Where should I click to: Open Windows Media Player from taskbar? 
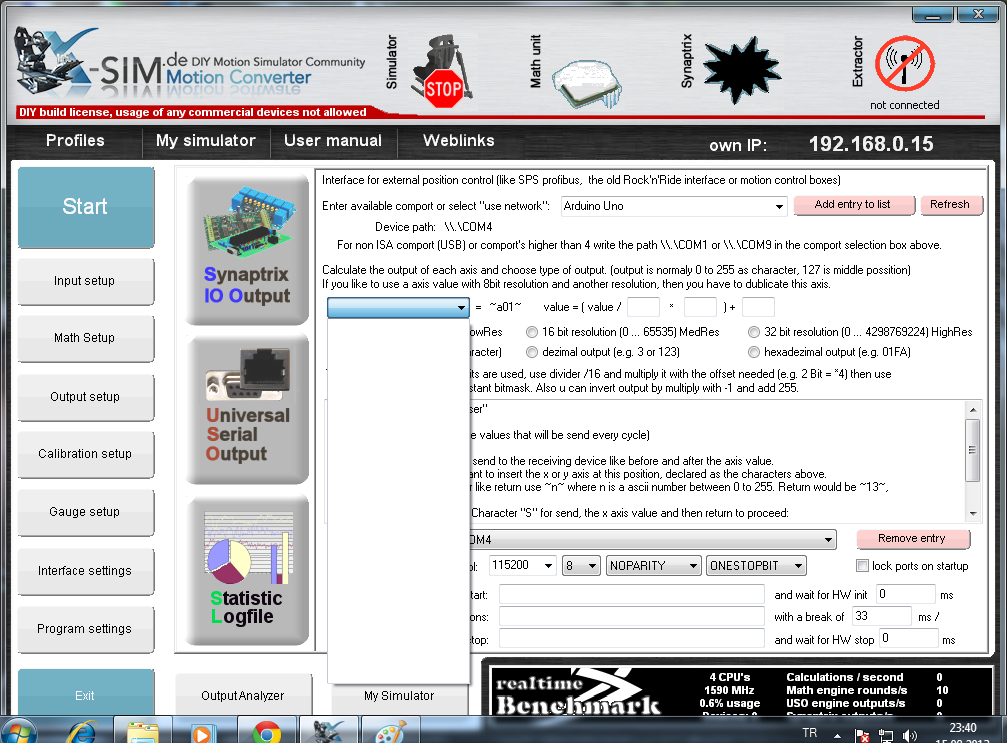[203, 732]
